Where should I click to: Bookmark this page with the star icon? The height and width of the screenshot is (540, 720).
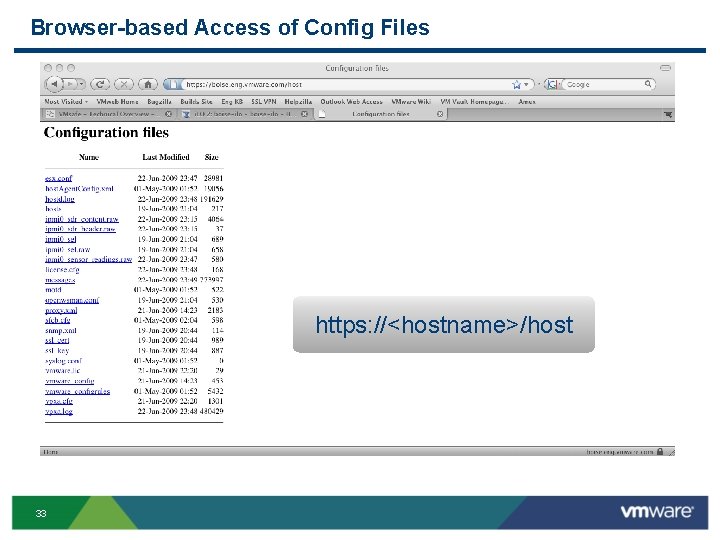pos(517,84)
